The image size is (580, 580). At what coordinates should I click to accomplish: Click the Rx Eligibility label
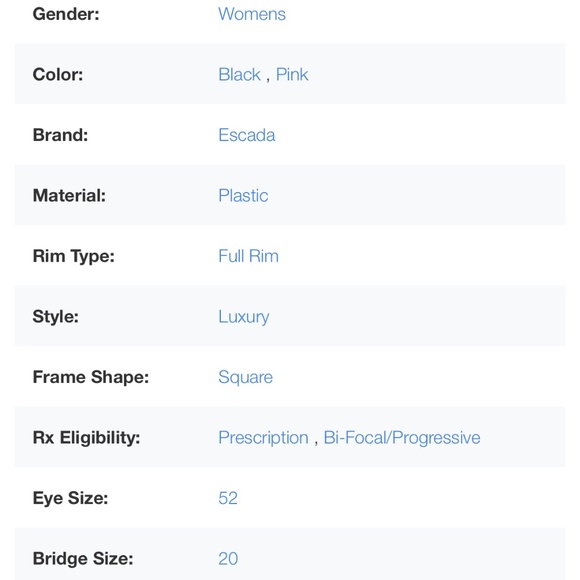[x=86, y=438]
